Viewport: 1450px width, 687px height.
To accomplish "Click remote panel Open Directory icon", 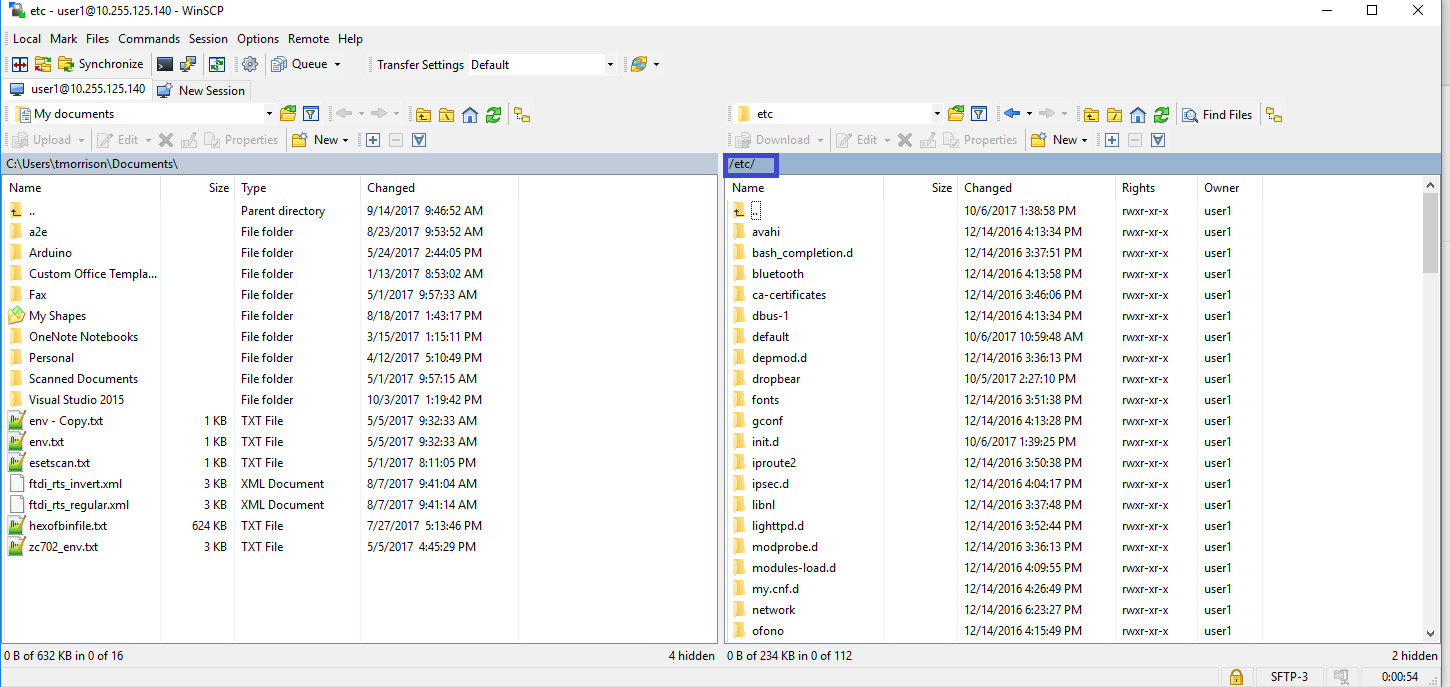I will coord(956,114).
